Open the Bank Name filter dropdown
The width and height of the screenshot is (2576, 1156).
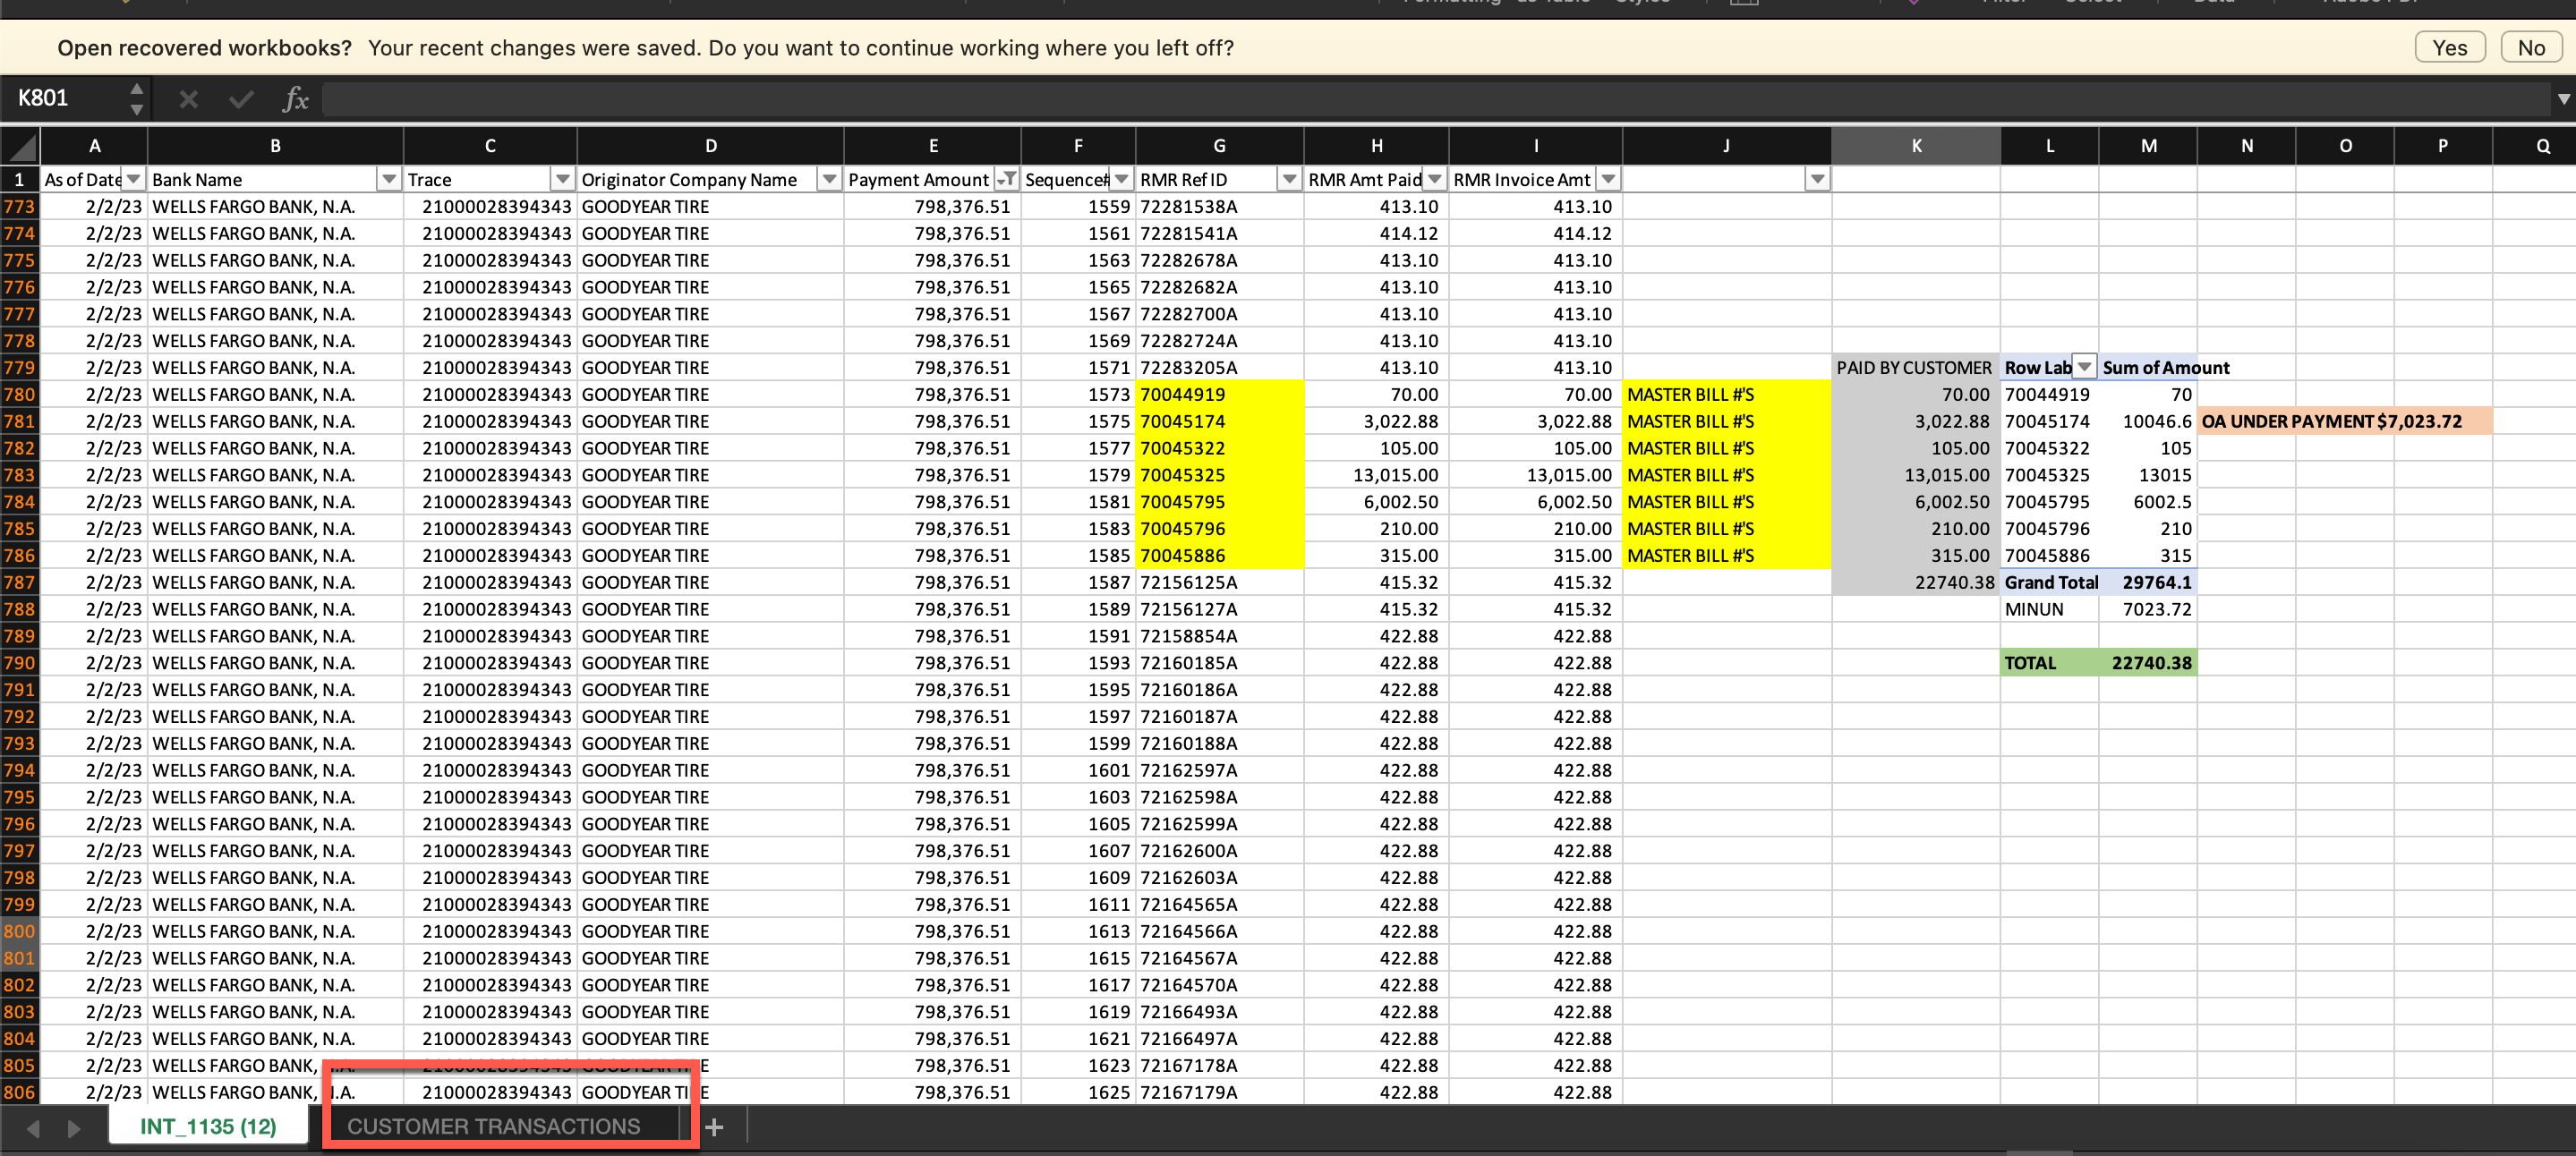point(389,179)
